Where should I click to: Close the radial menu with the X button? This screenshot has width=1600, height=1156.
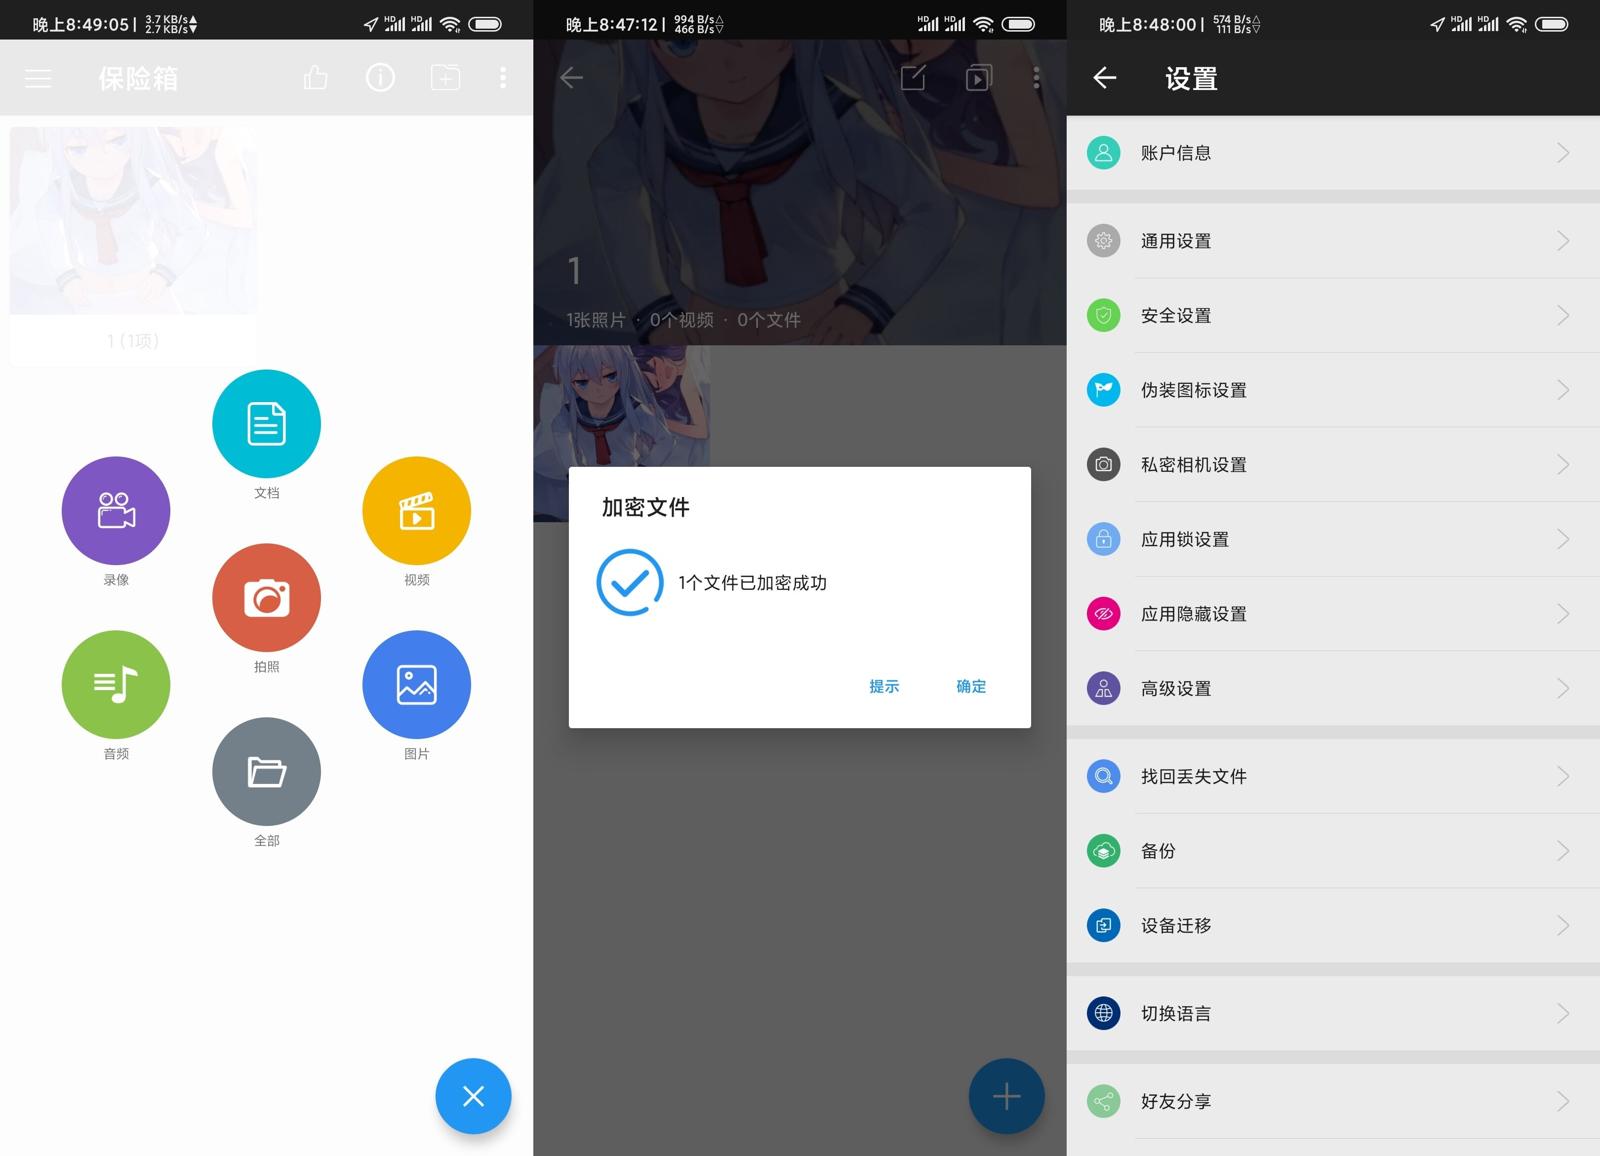click(x=473, y=1096)
